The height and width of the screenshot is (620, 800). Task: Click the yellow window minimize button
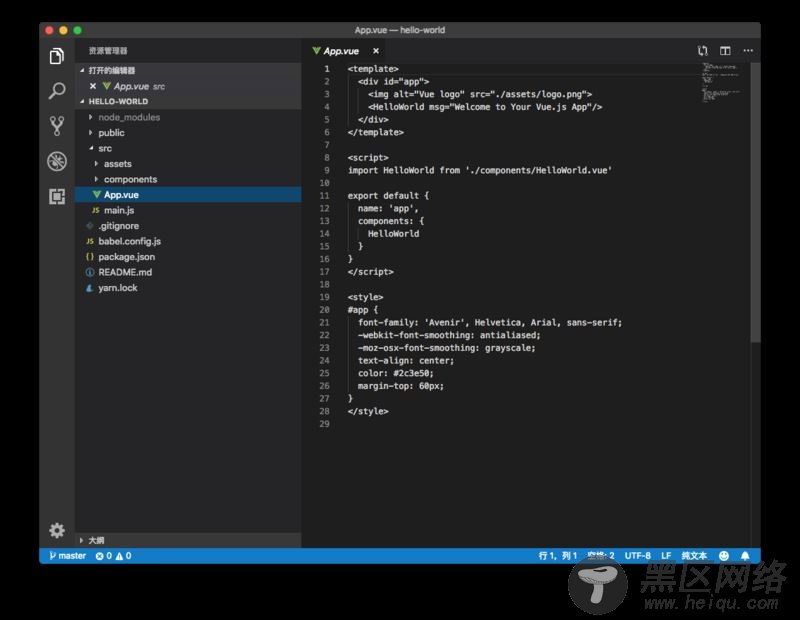click(x=63, y=30)
